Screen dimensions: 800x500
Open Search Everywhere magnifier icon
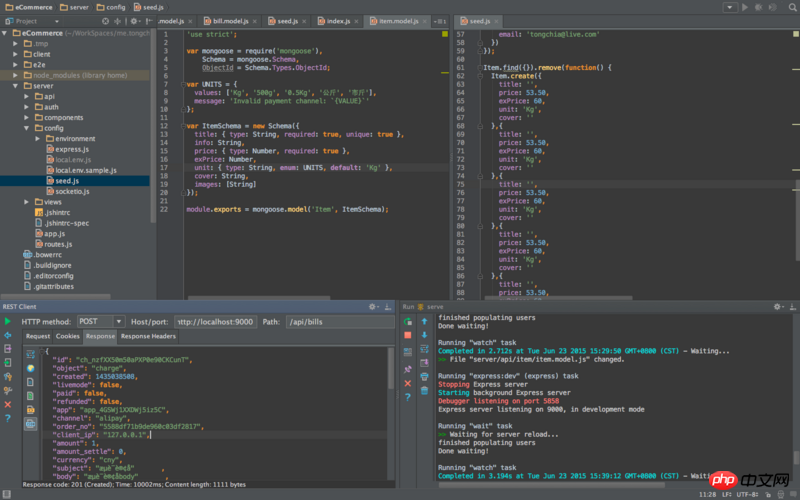point(792,7)
